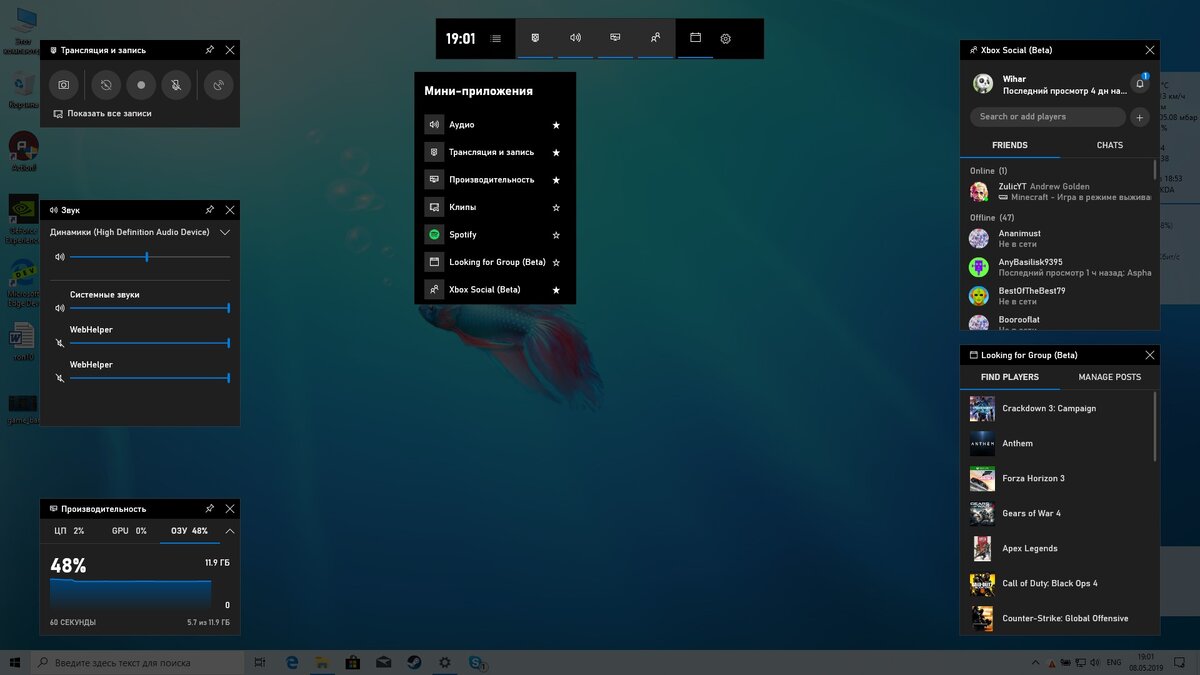Click the record last 30 seconds icon
The width and height of the screenshot is (1200, 675).
click(106, 85)
